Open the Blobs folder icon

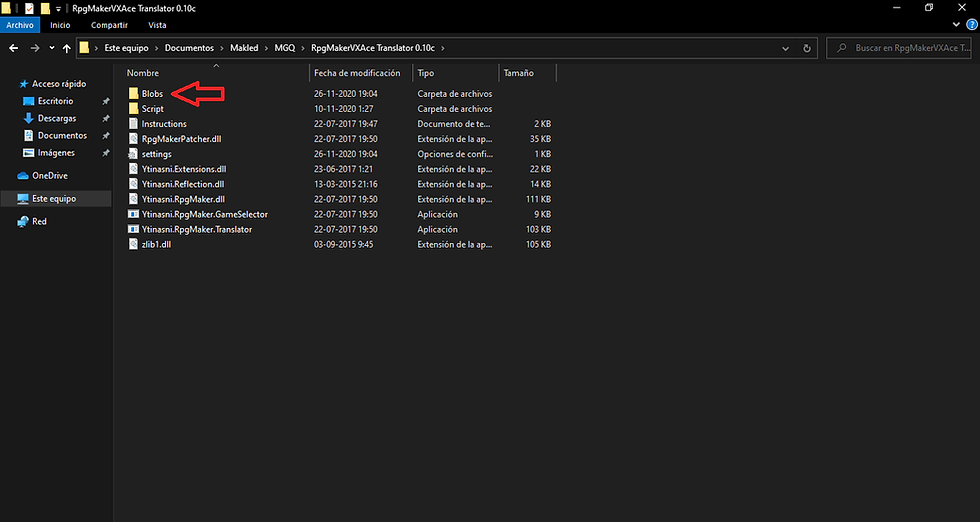click(x=133, y=94)
